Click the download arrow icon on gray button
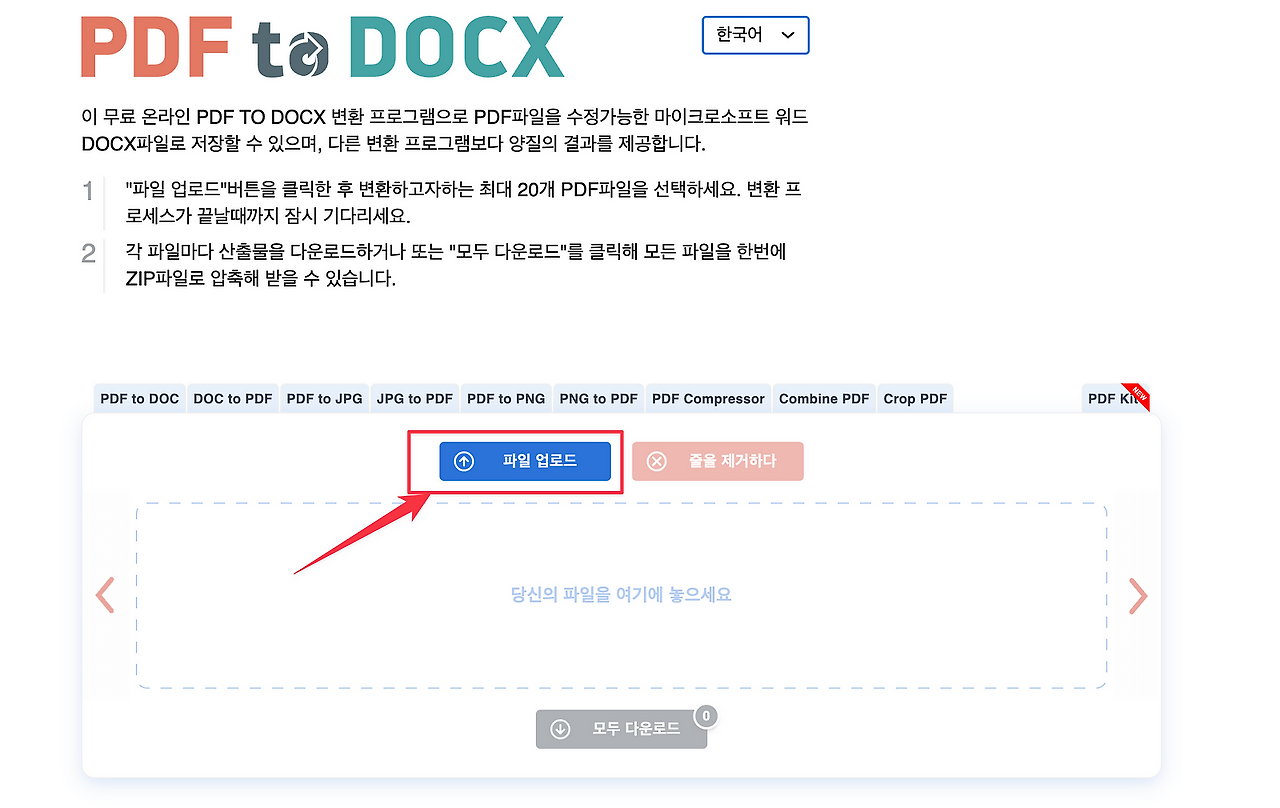1280x808 pixels. (560, 729)
